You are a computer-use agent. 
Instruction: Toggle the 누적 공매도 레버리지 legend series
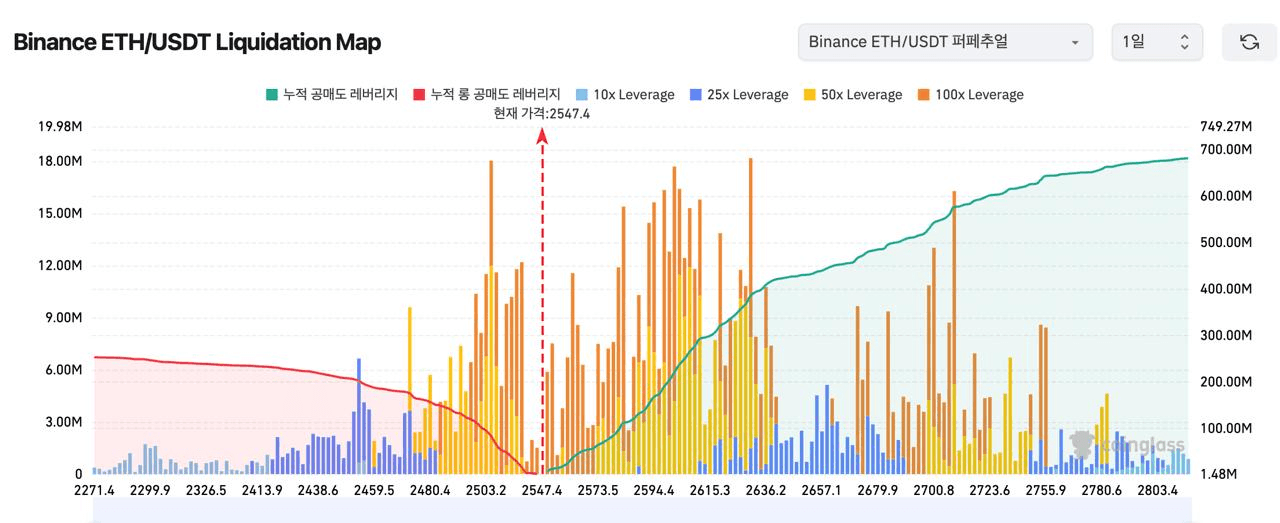click(331, 94)
